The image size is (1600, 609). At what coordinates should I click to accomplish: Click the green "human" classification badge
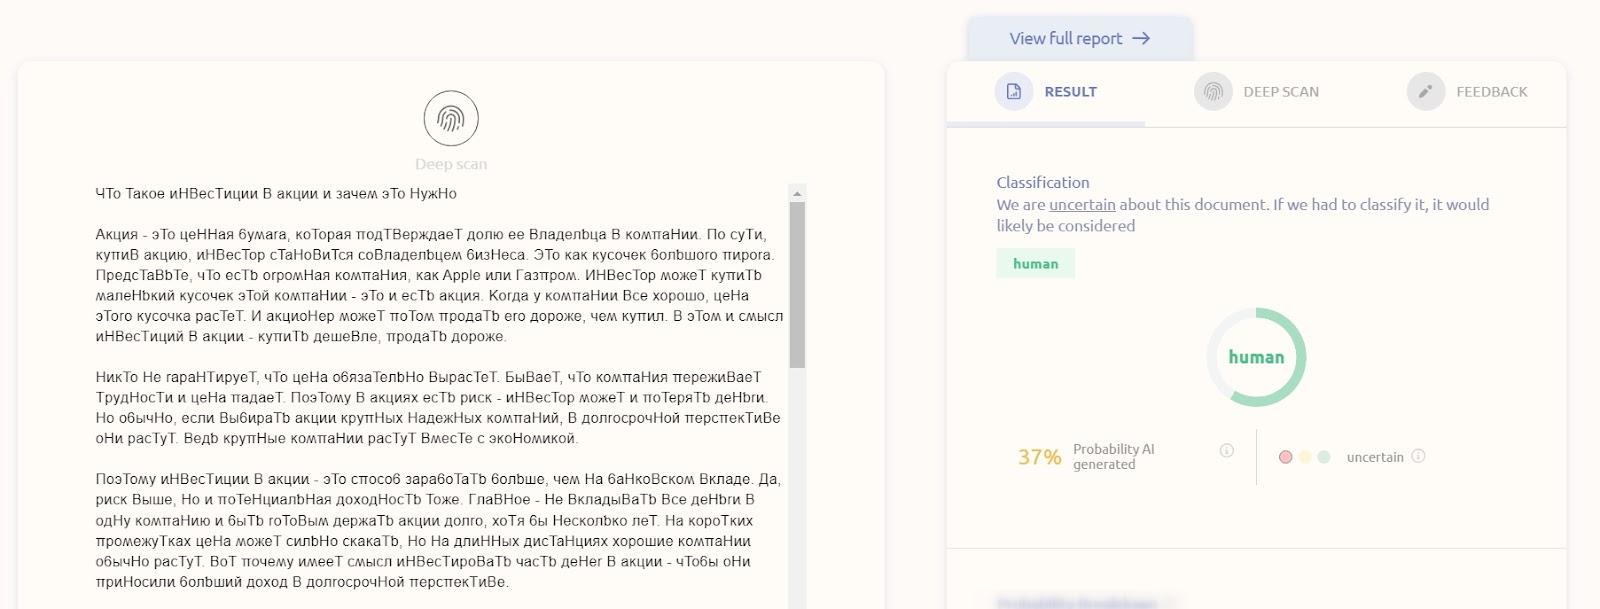1035,264
